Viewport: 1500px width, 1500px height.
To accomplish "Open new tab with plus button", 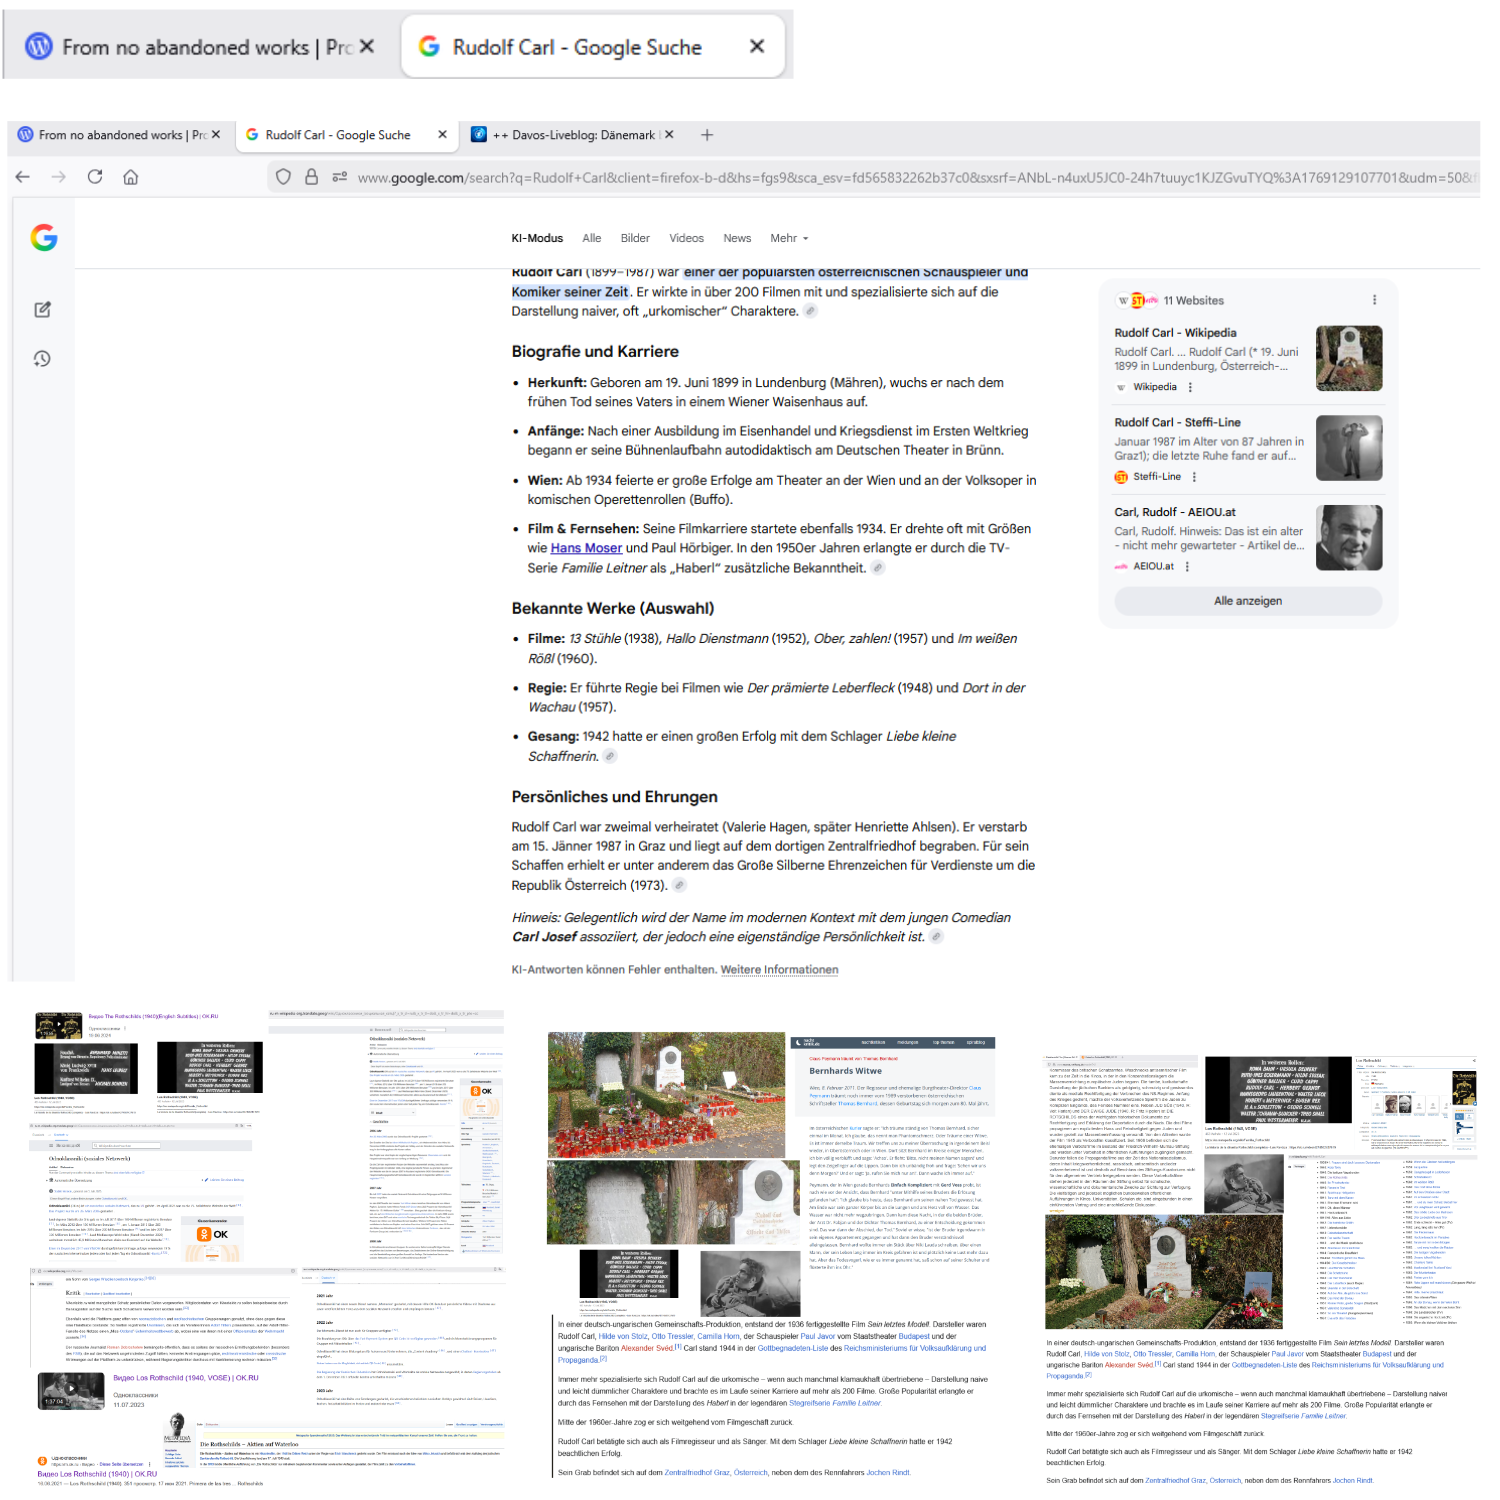I will coord(707,135).
